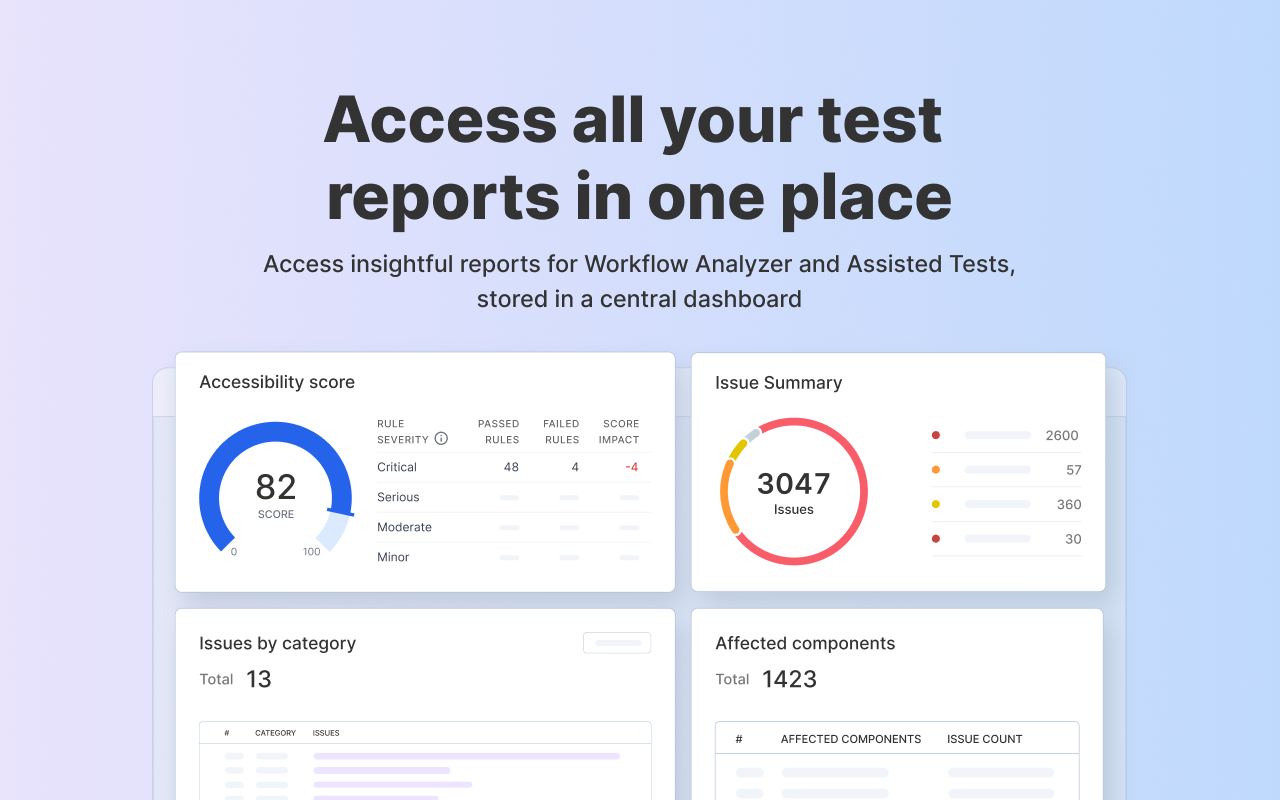1280x800 pixels.
Task: Select the Critical severity row
Action: pyautogui.click(x=514, y=467)
